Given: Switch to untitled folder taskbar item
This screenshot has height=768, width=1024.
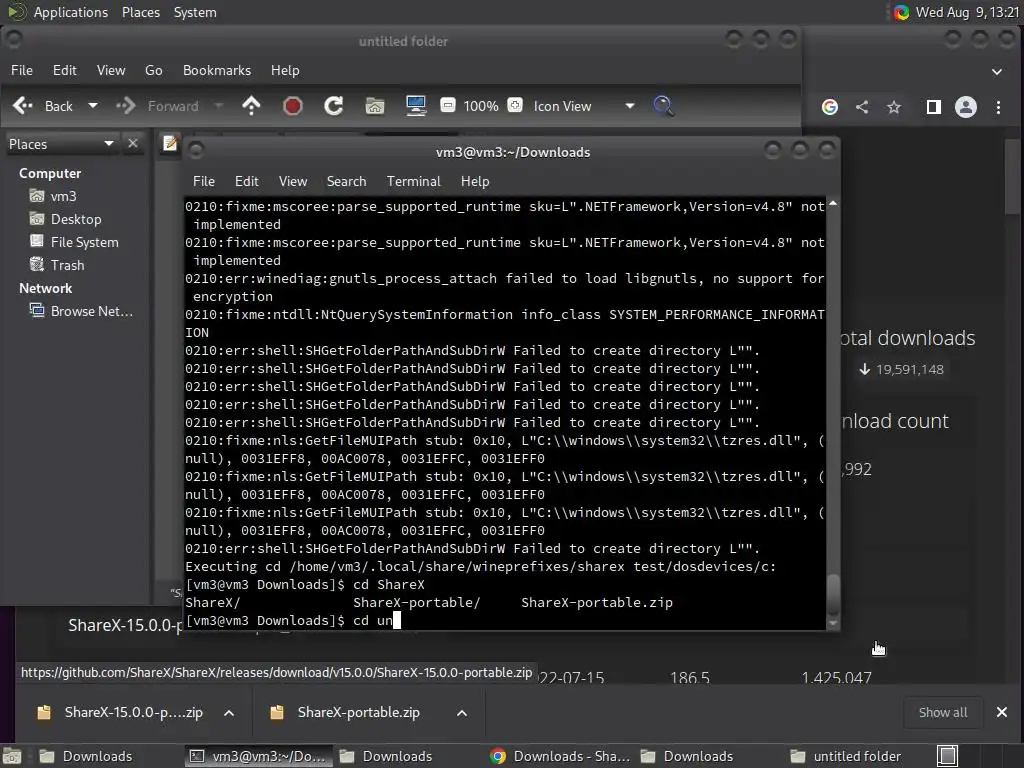Looking at the screenshot, I should tap(846, 756).
